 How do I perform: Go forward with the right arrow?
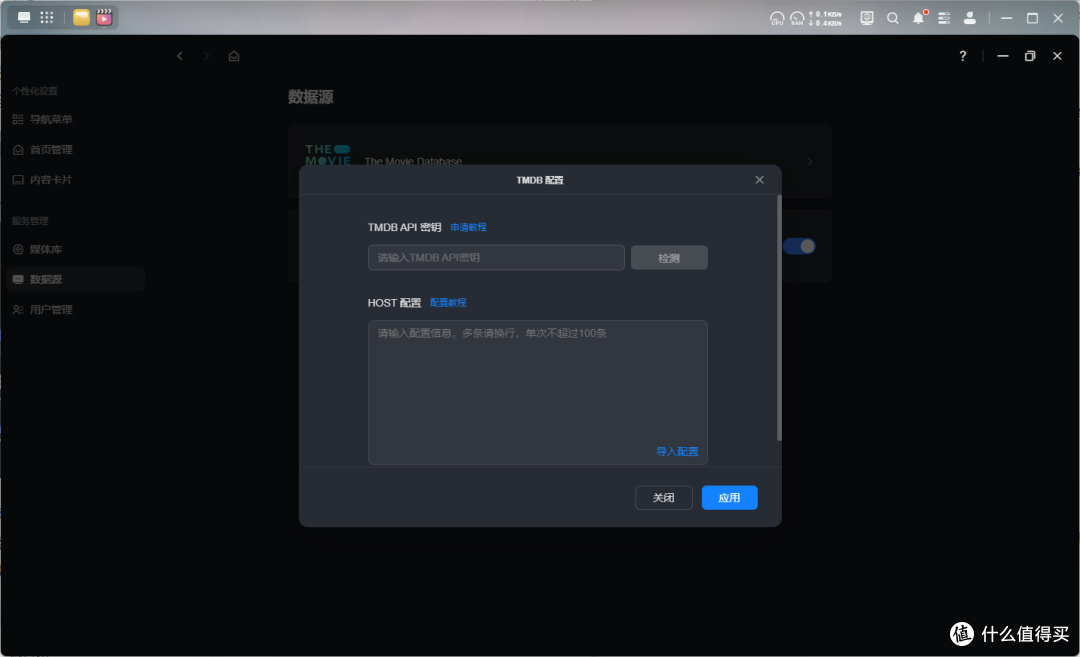[x=207, y=56]
